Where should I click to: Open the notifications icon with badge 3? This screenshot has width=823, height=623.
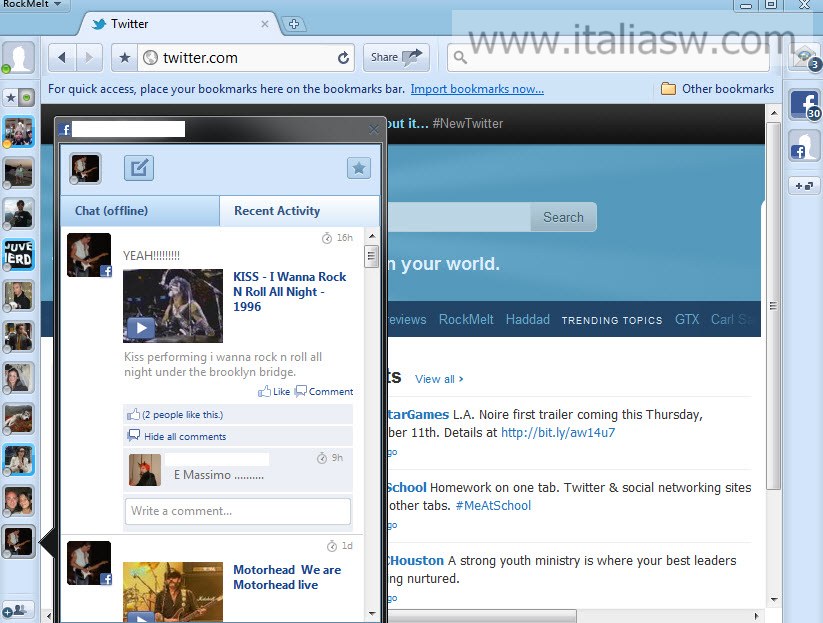click(805, 58)
